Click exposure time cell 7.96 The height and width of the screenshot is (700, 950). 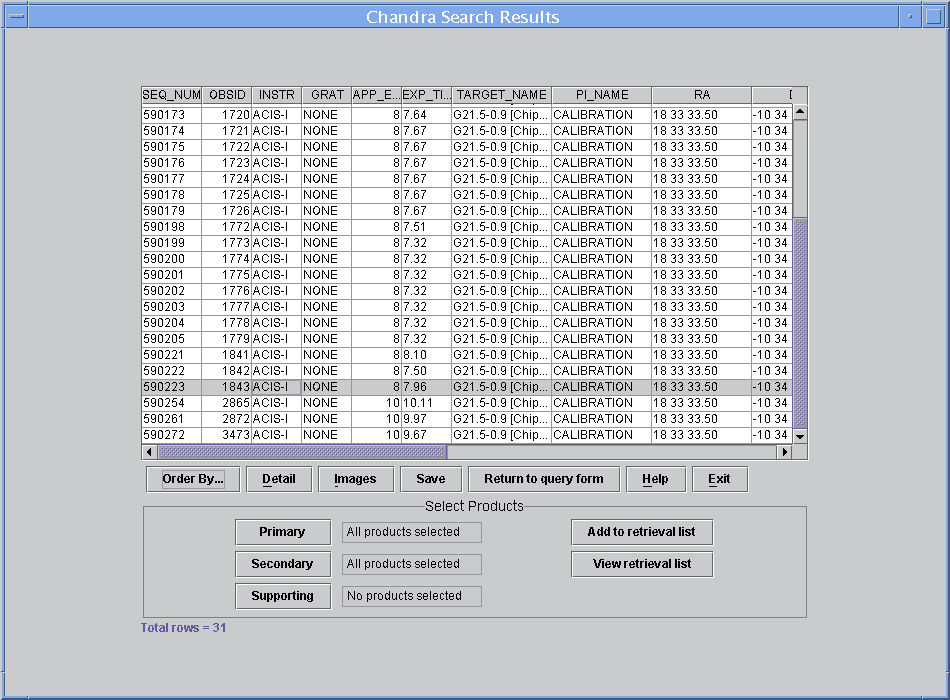[427, 387]
